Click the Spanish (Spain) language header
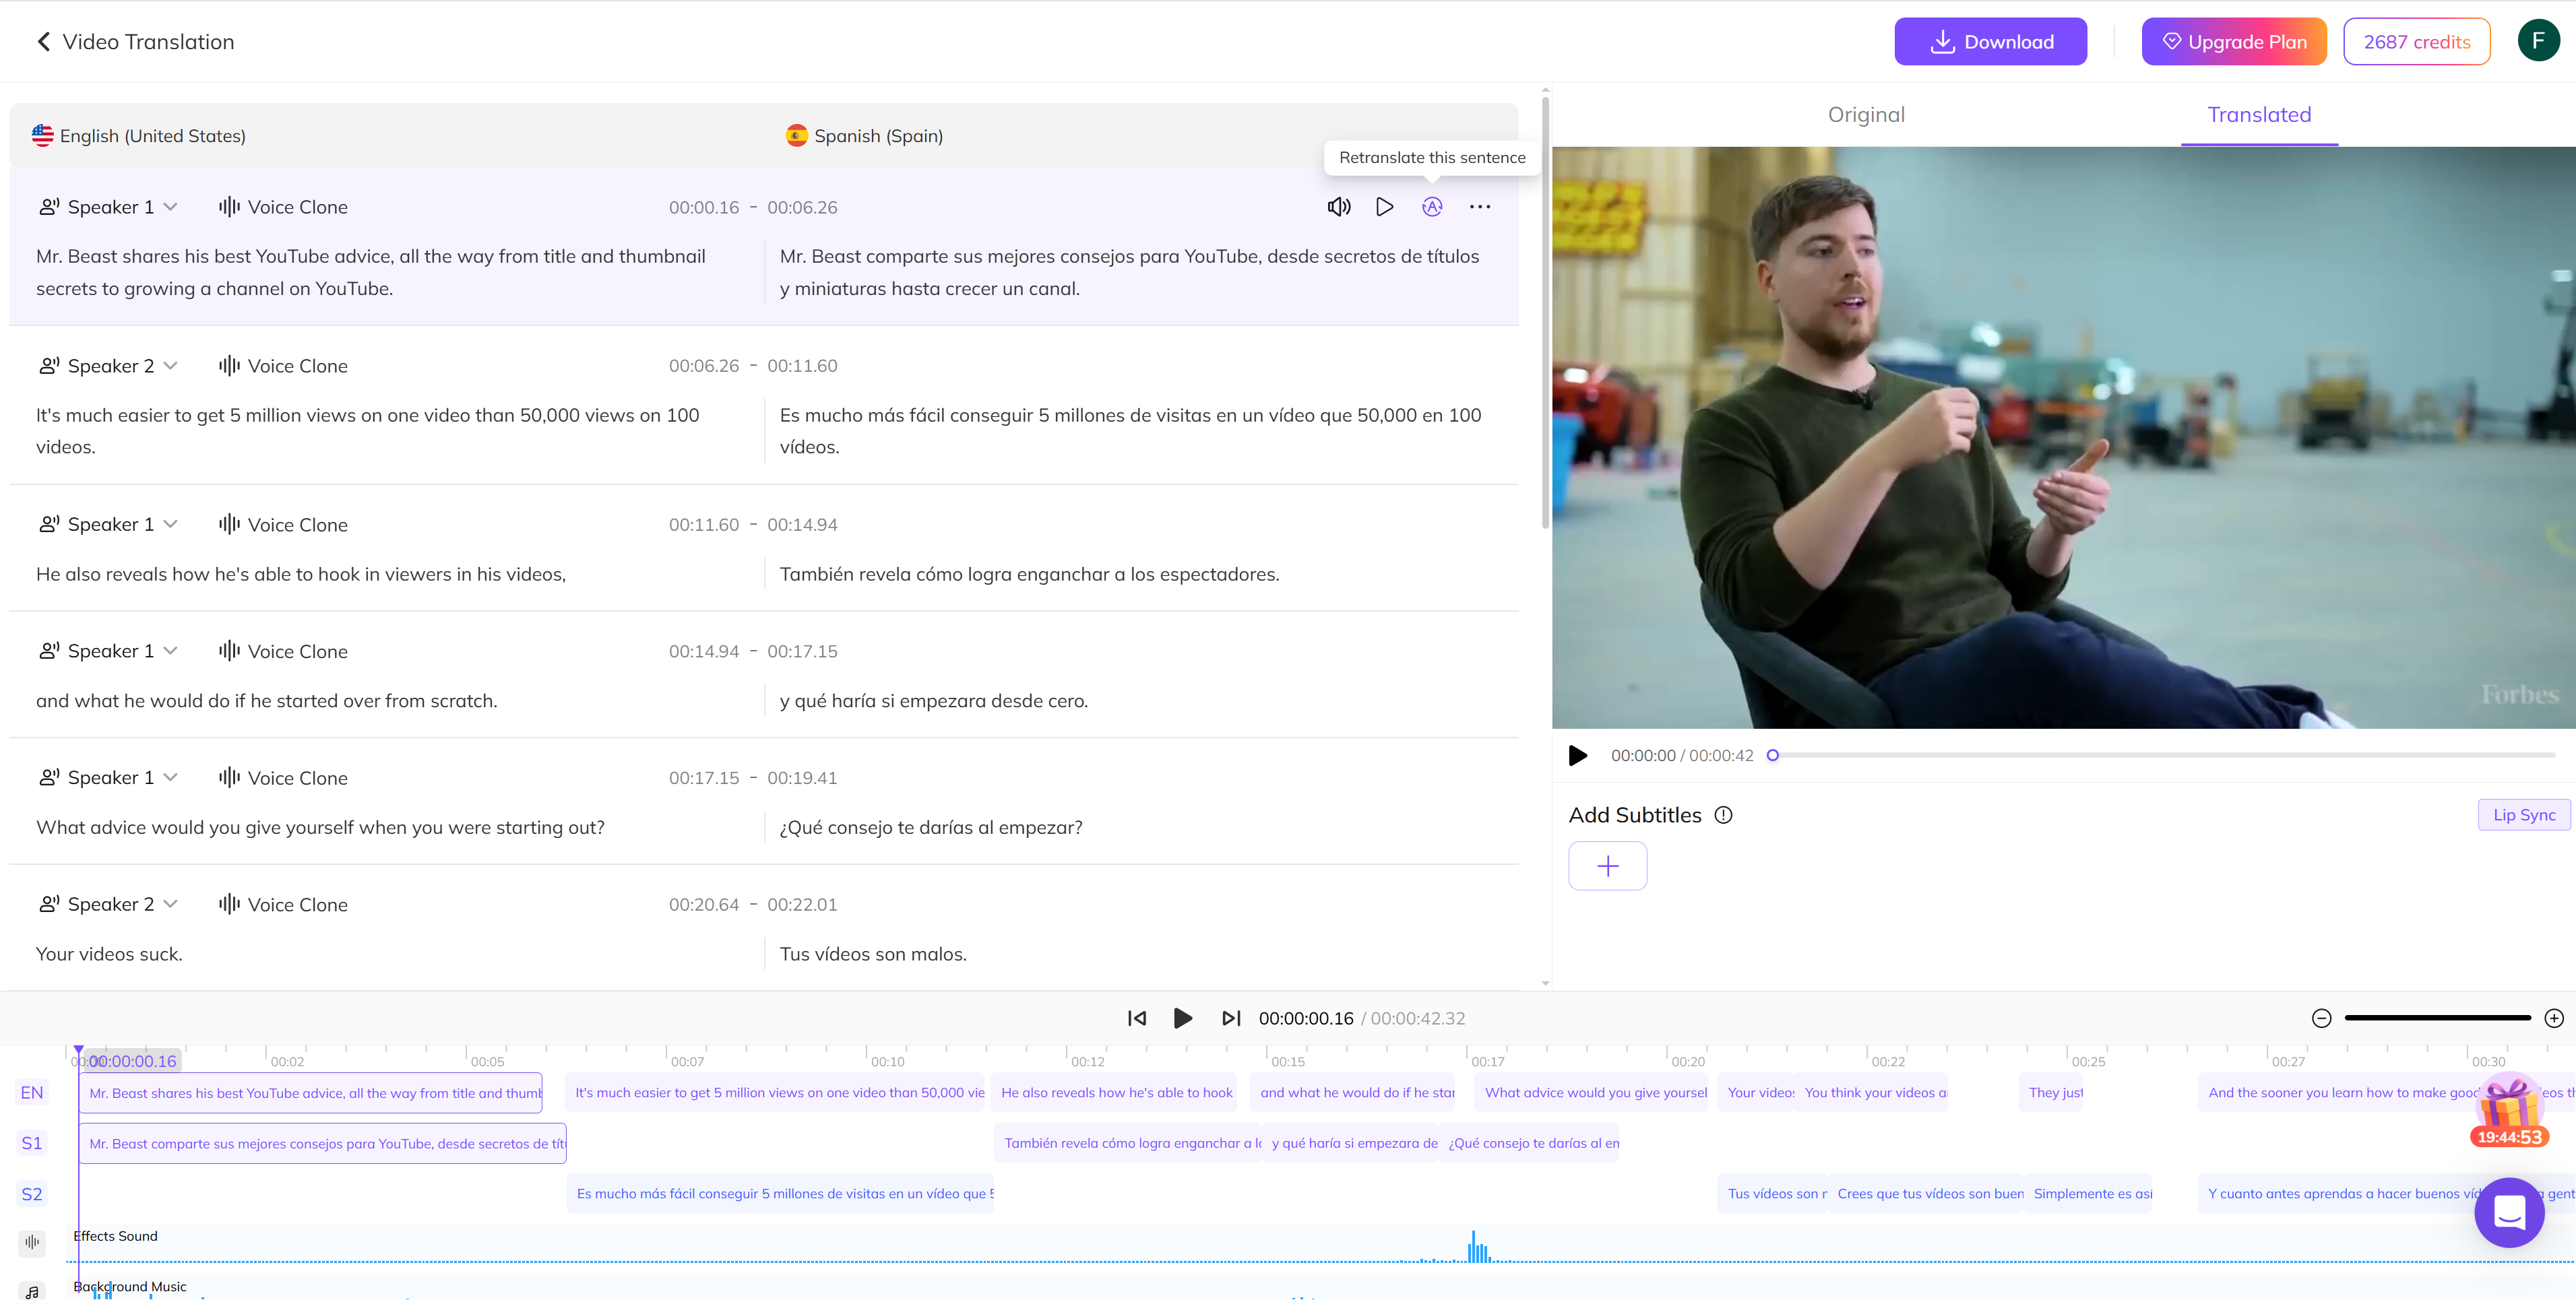 tap(864, 135)
